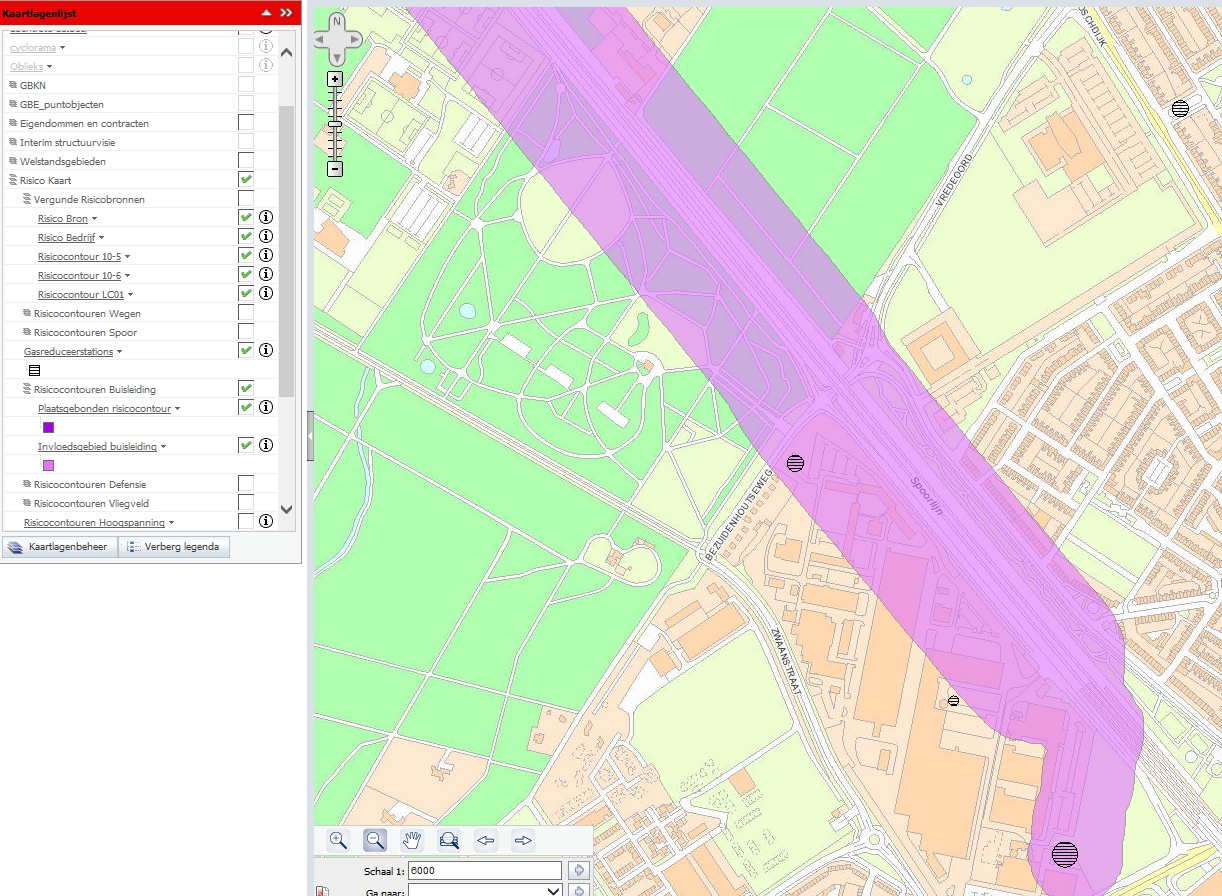1222x896 pixels.
Task: Expand the GBKN layer group
Action: click(14, 85)
